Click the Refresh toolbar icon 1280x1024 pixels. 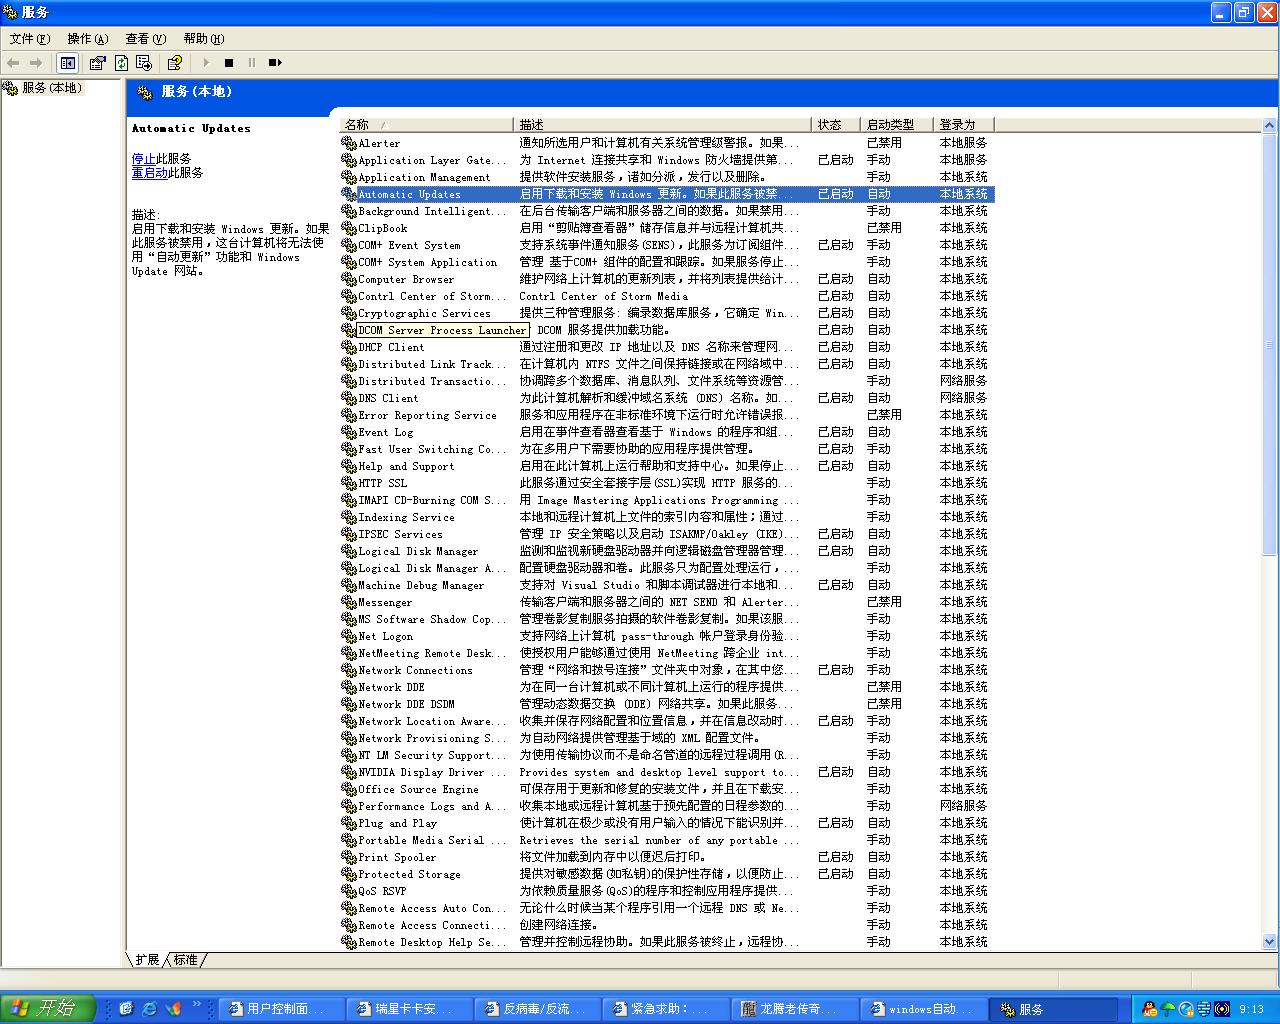(x=121, y=63)
